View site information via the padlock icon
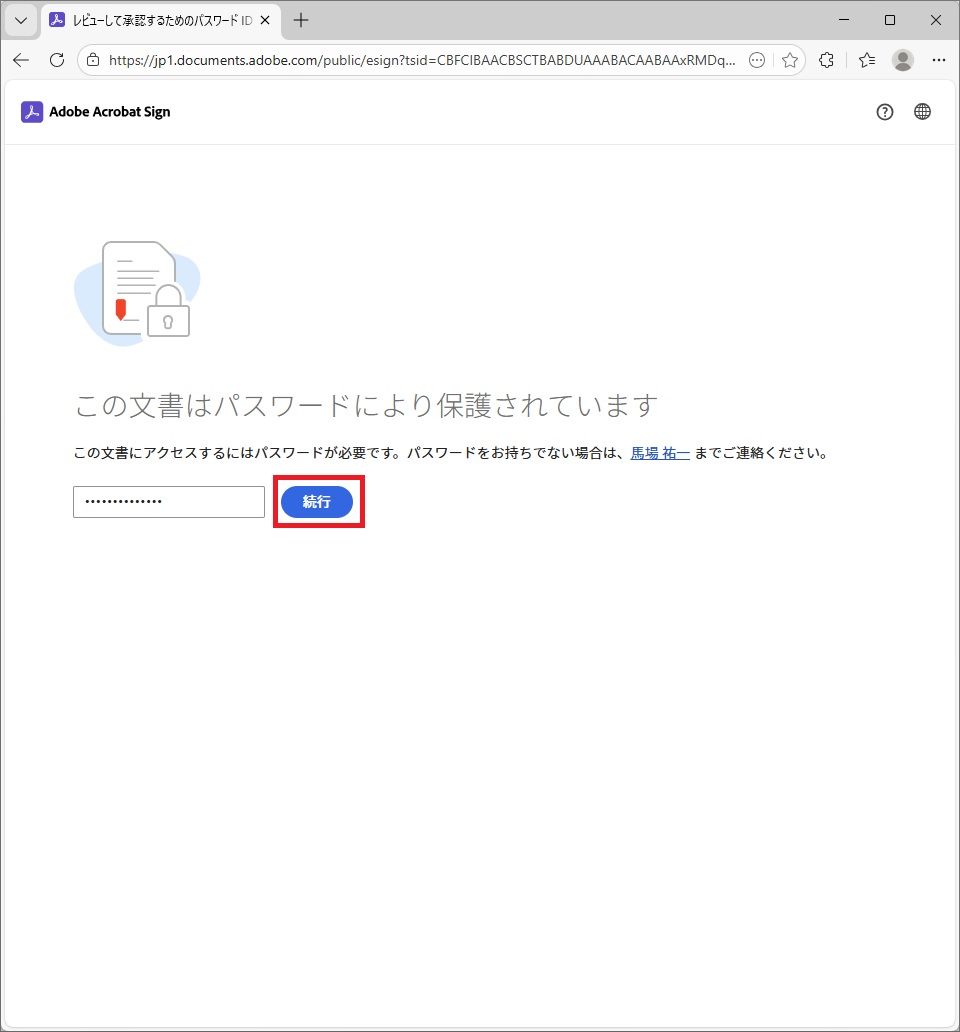960x1032 pixels. pyautogui.click(x=93, y=60)
